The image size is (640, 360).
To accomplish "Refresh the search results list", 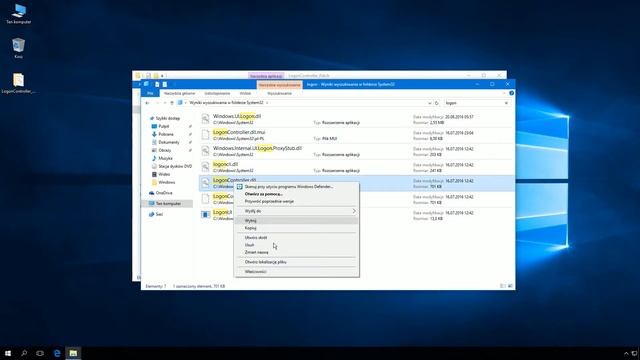I will tap(436, 103).
